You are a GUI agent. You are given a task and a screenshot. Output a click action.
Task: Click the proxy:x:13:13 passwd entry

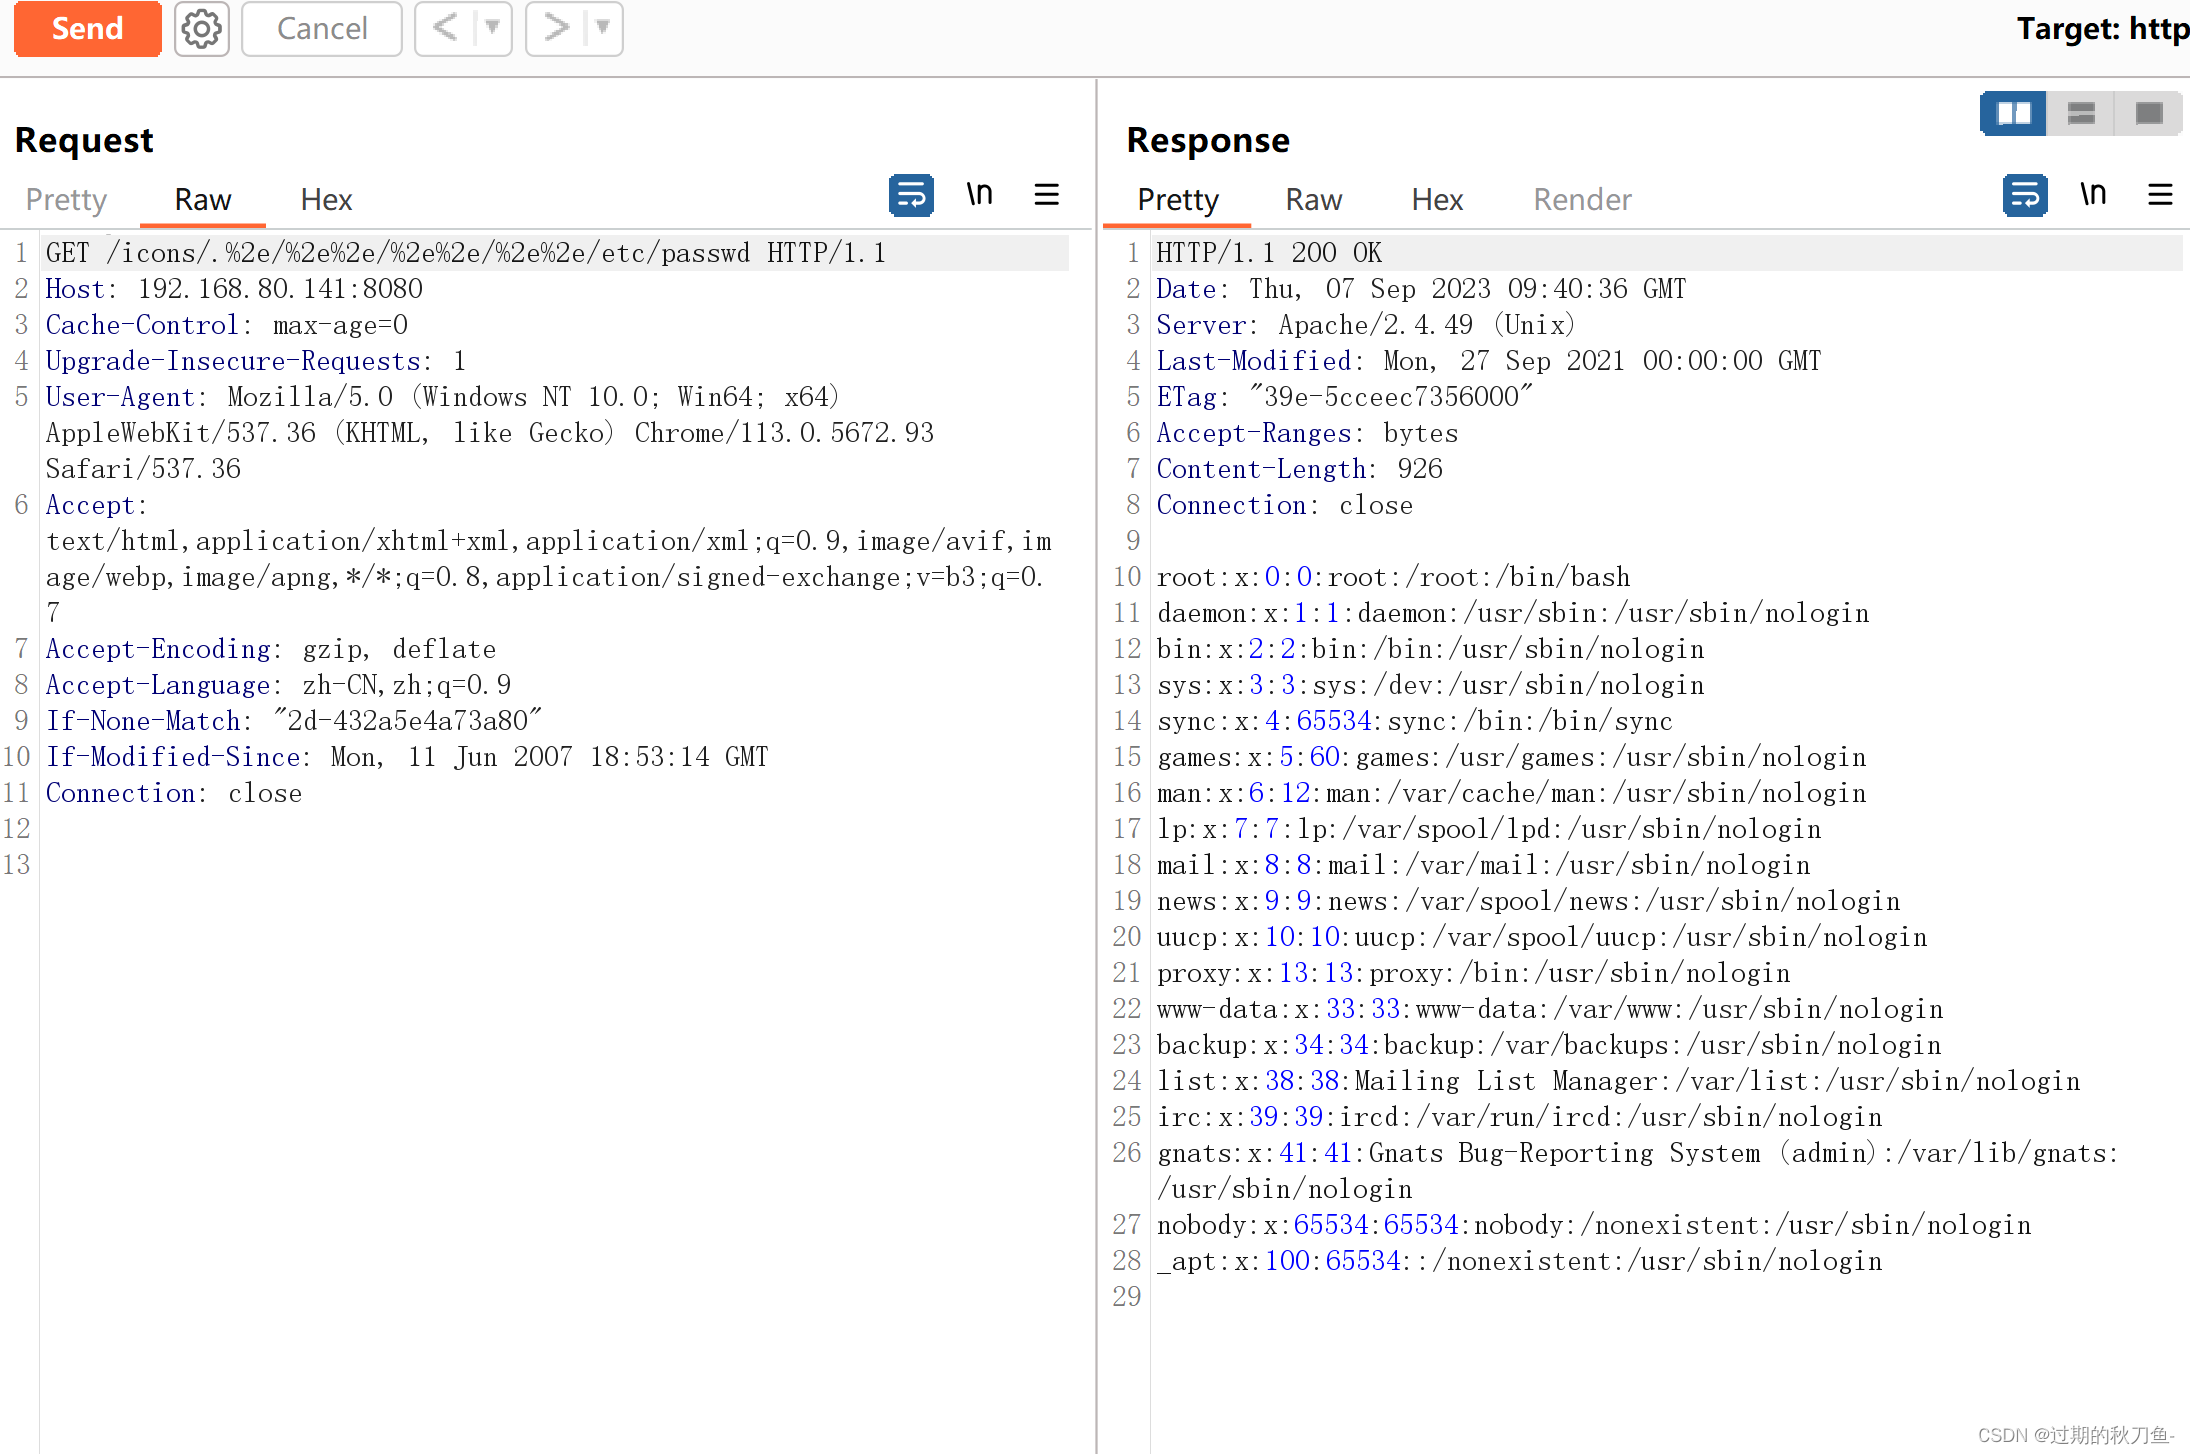1474,973
